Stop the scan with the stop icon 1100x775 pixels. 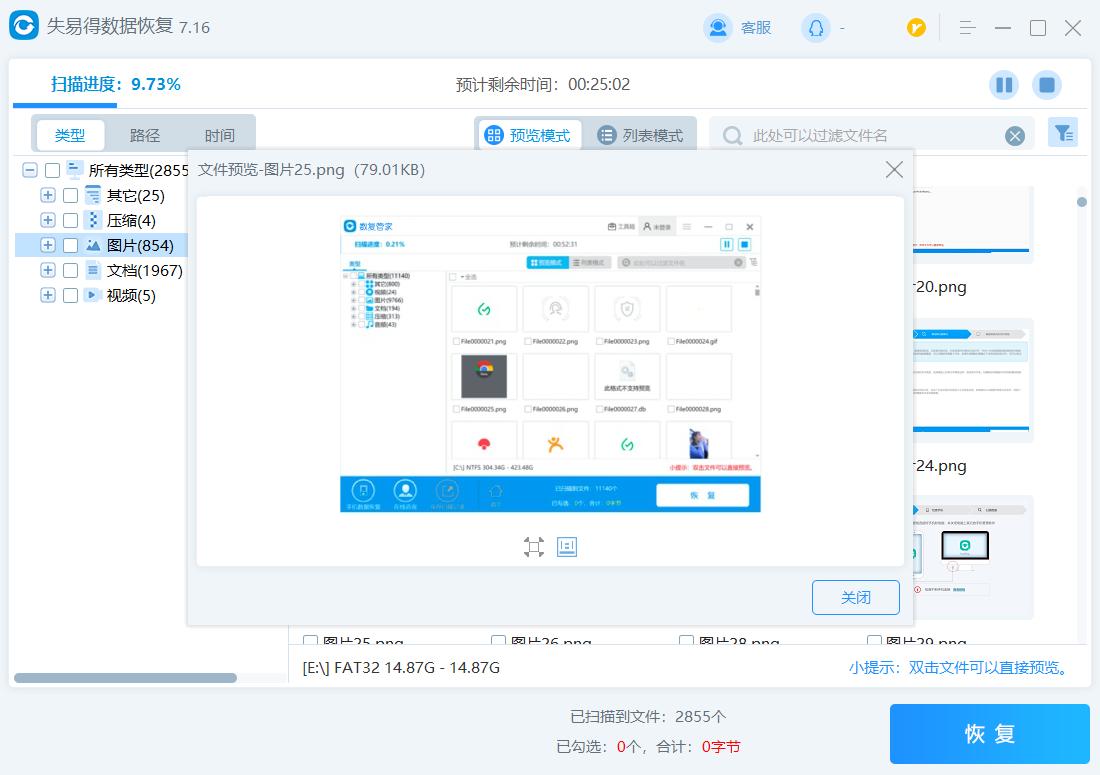pos(1047,85)
